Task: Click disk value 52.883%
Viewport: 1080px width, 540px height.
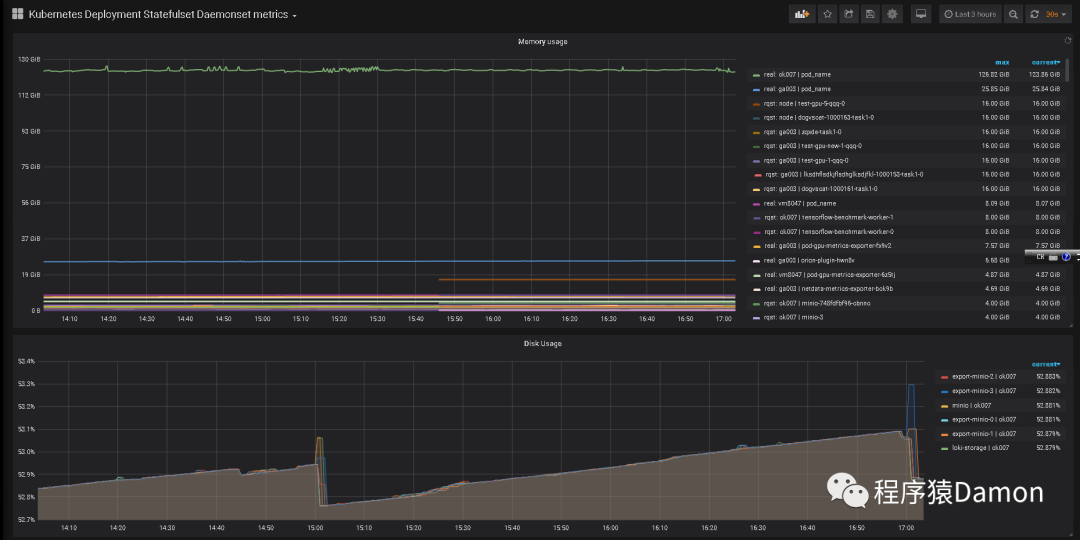Action: [1048, 377]
